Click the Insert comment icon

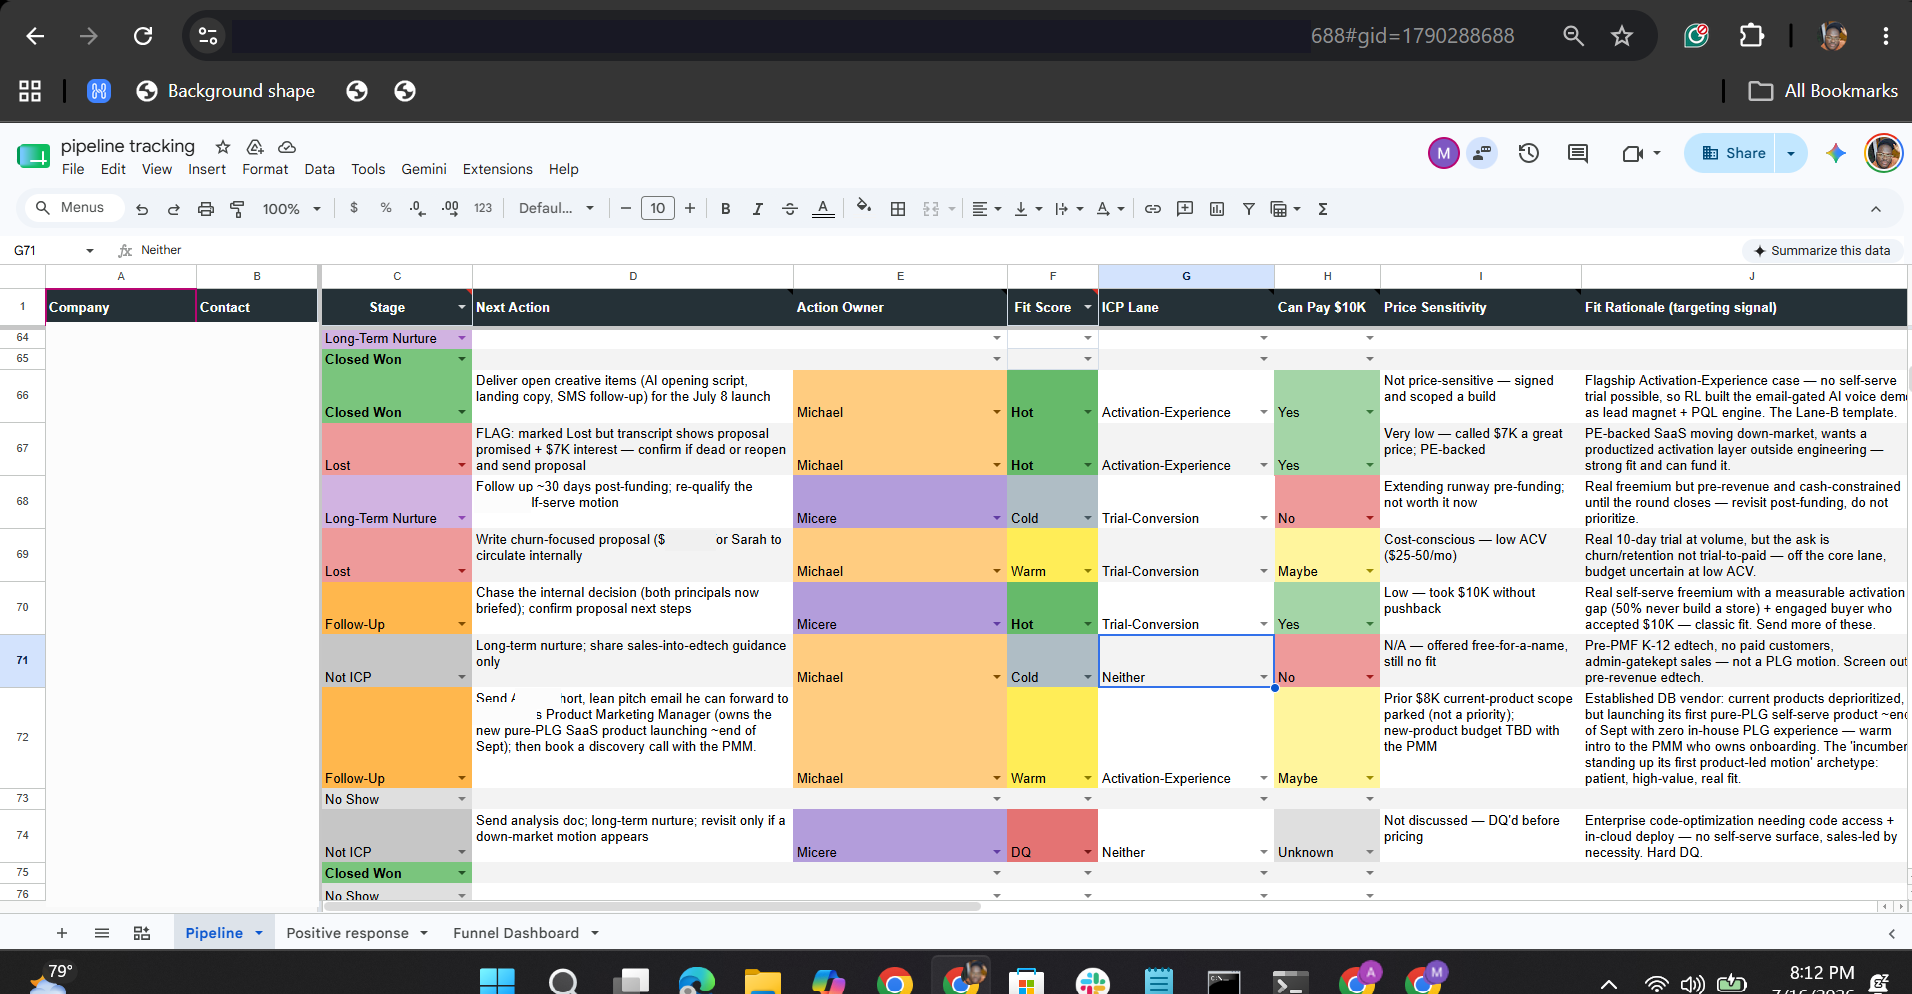(1185, 209)
